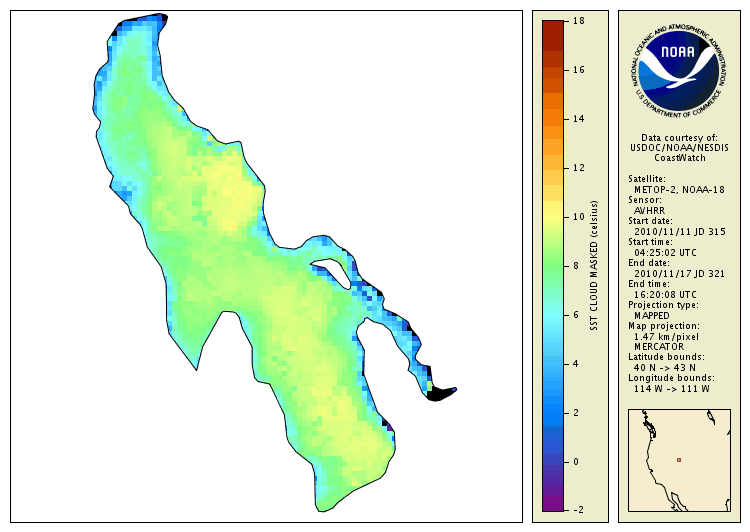Click the location inset map thumbnail
750x532 pixels.
pyautogui.click(x=679, y=460)
